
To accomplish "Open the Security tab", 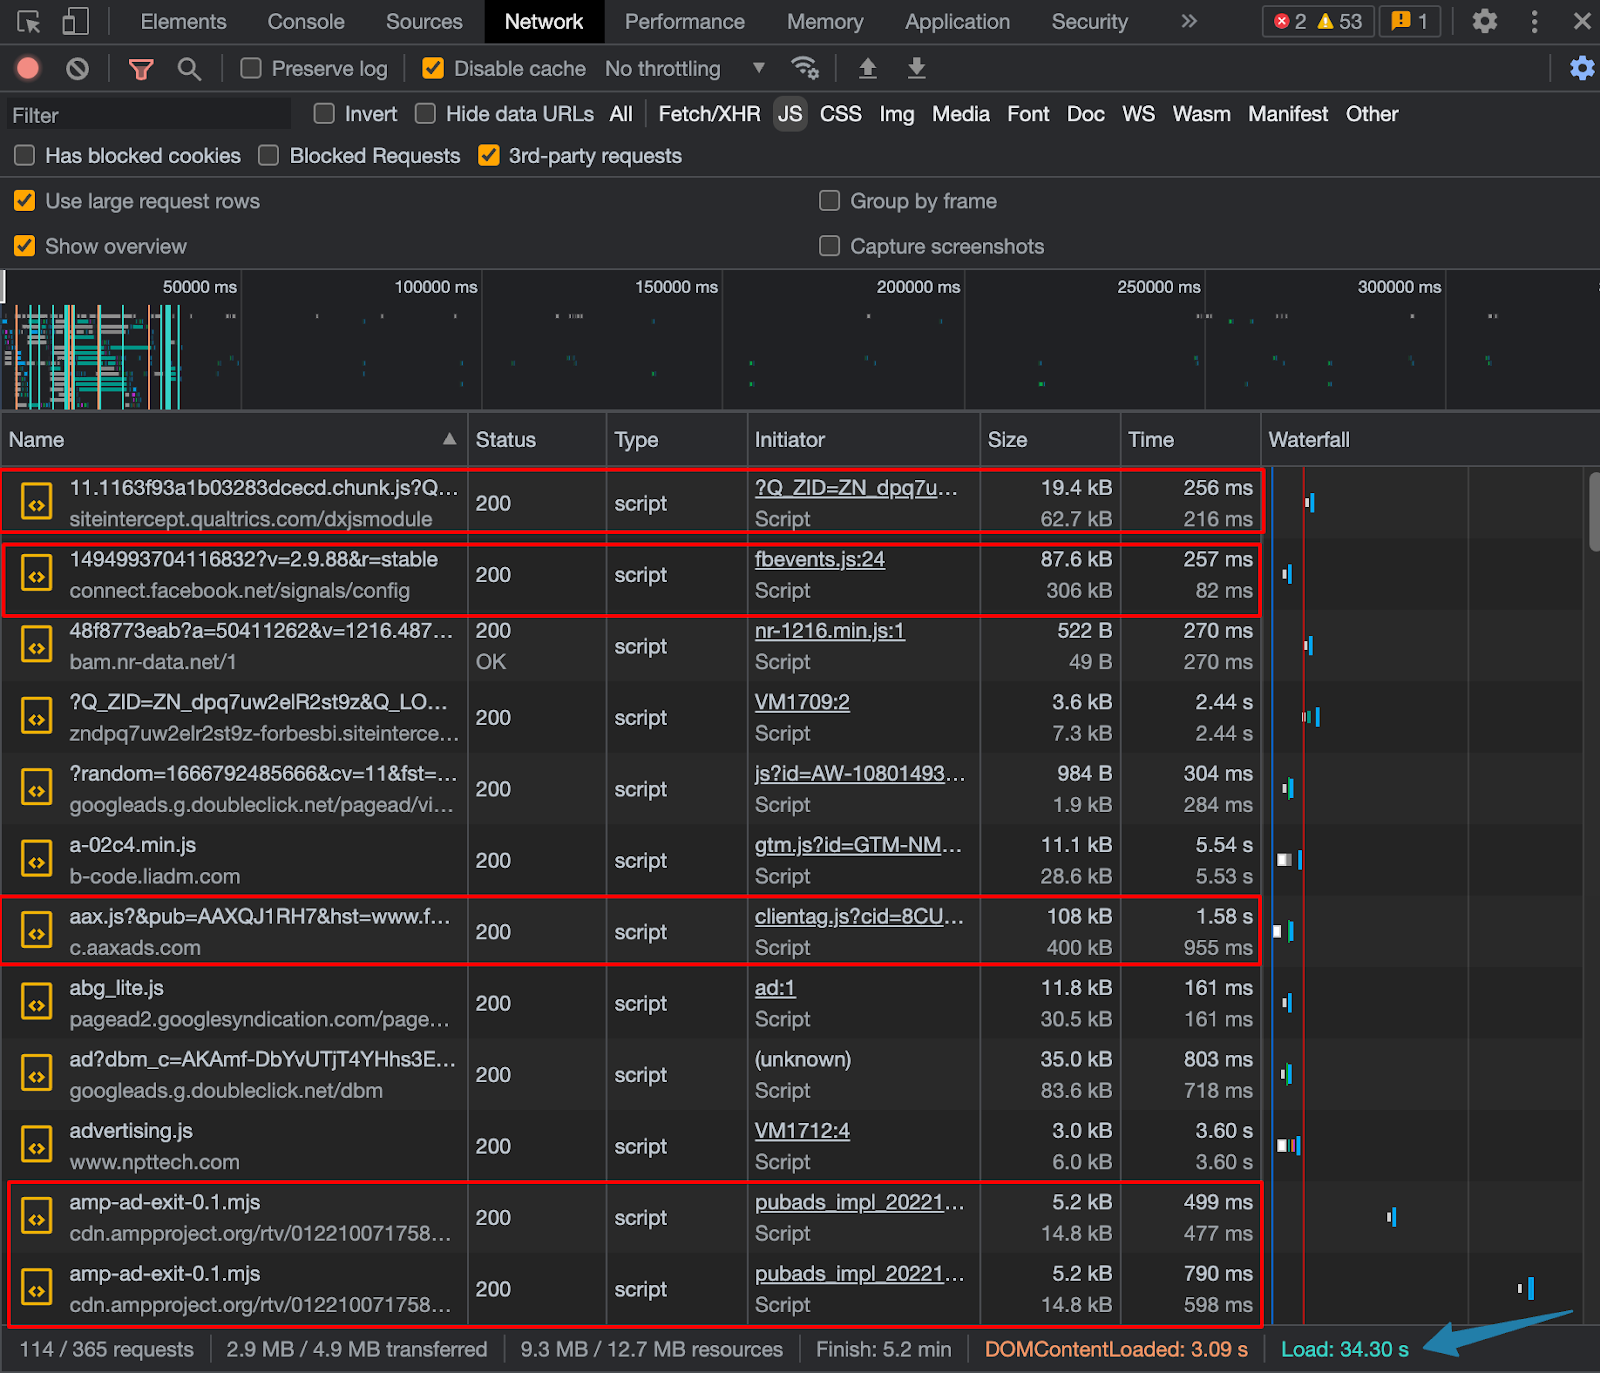I will 1090,21.
